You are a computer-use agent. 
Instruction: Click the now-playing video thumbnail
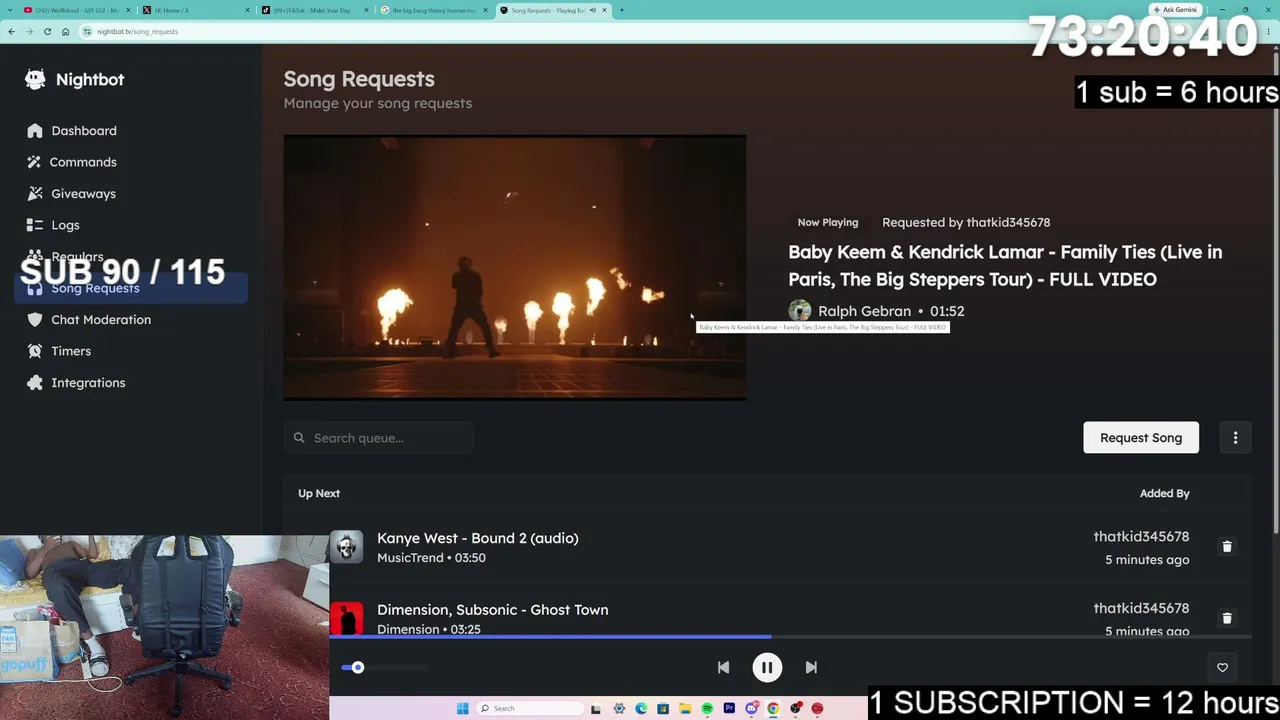[x=514, y=268]
